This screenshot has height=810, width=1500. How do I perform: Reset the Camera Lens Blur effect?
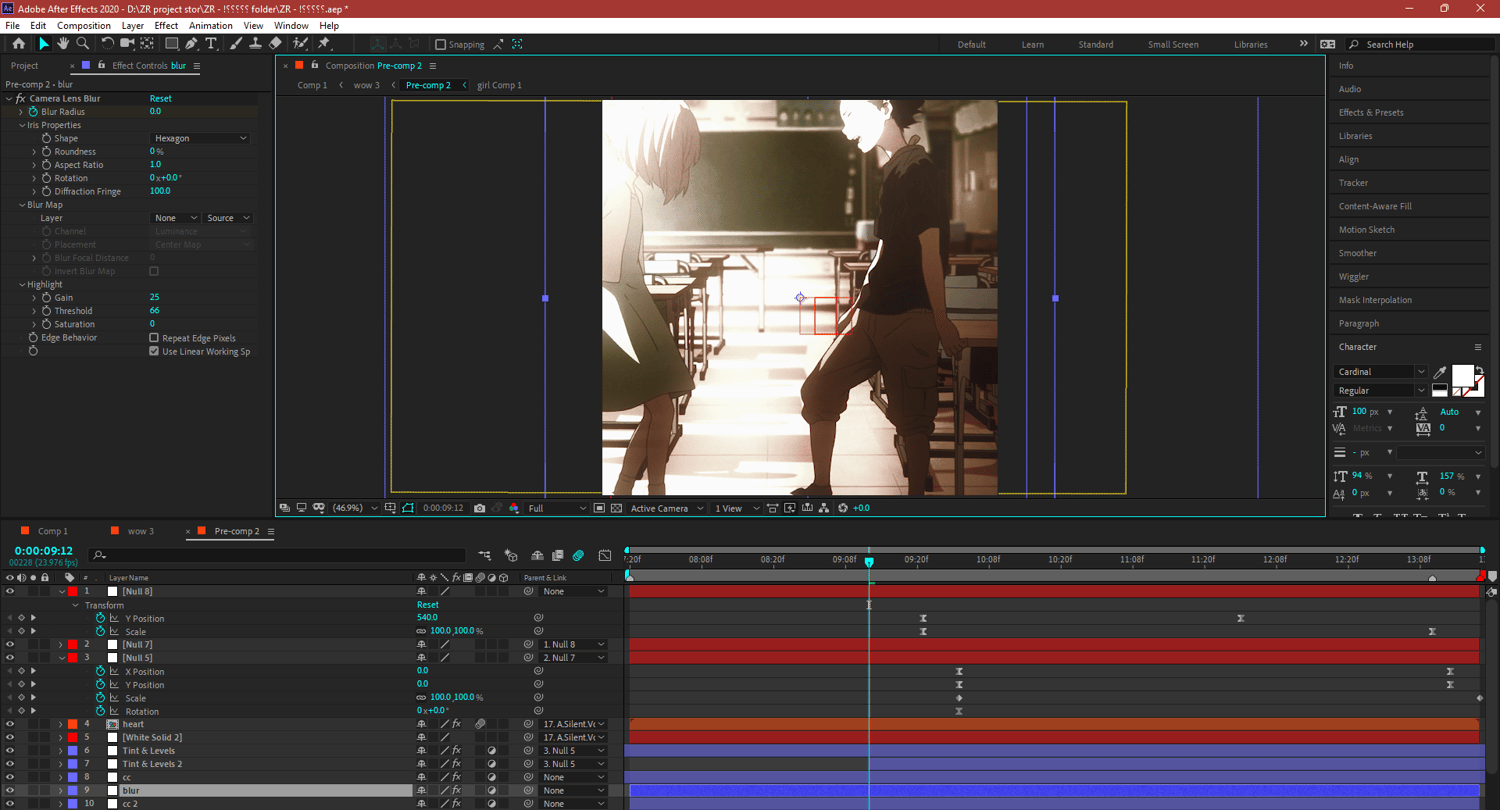(161, 99)
